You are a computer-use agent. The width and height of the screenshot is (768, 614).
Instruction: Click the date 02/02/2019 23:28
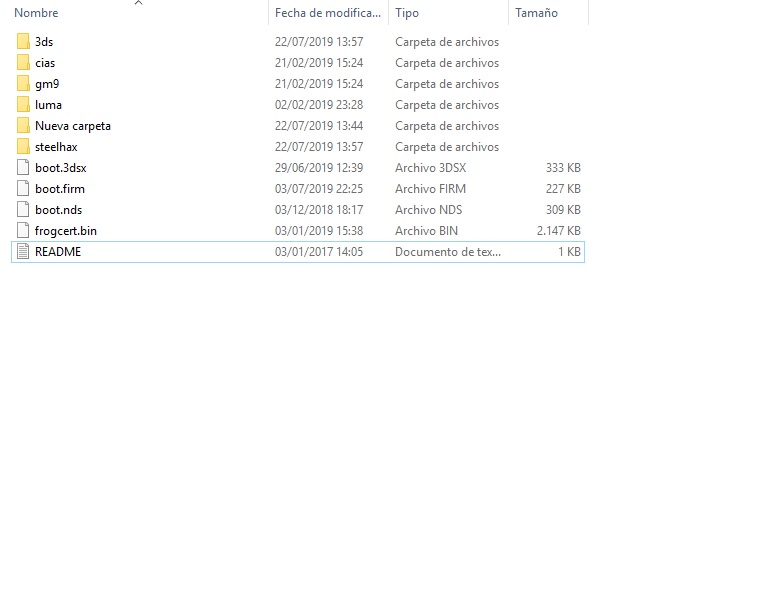click(319, 105)
